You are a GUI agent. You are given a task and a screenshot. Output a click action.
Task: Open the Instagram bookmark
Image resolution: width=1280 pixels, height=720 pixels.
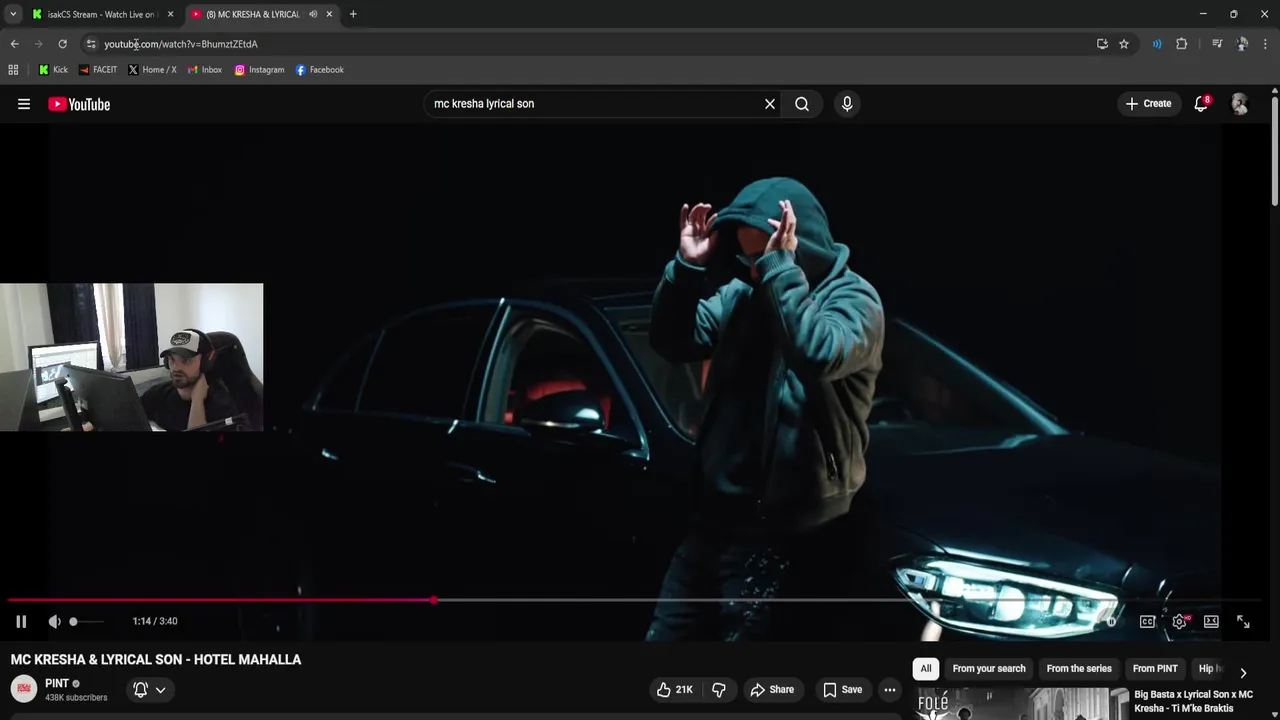pyautogui.click(x=260, y=70)
